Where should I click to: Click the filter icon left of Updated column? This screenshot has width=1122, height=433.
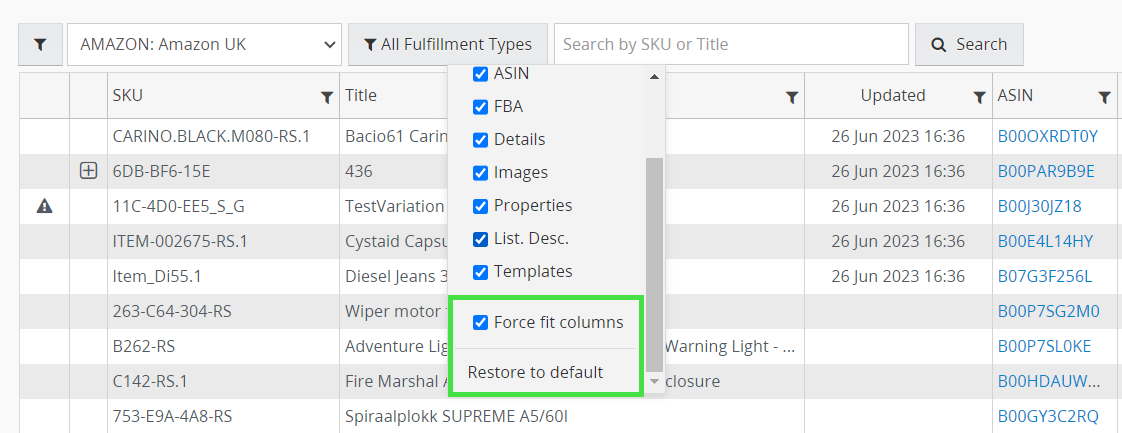(791, 97)
